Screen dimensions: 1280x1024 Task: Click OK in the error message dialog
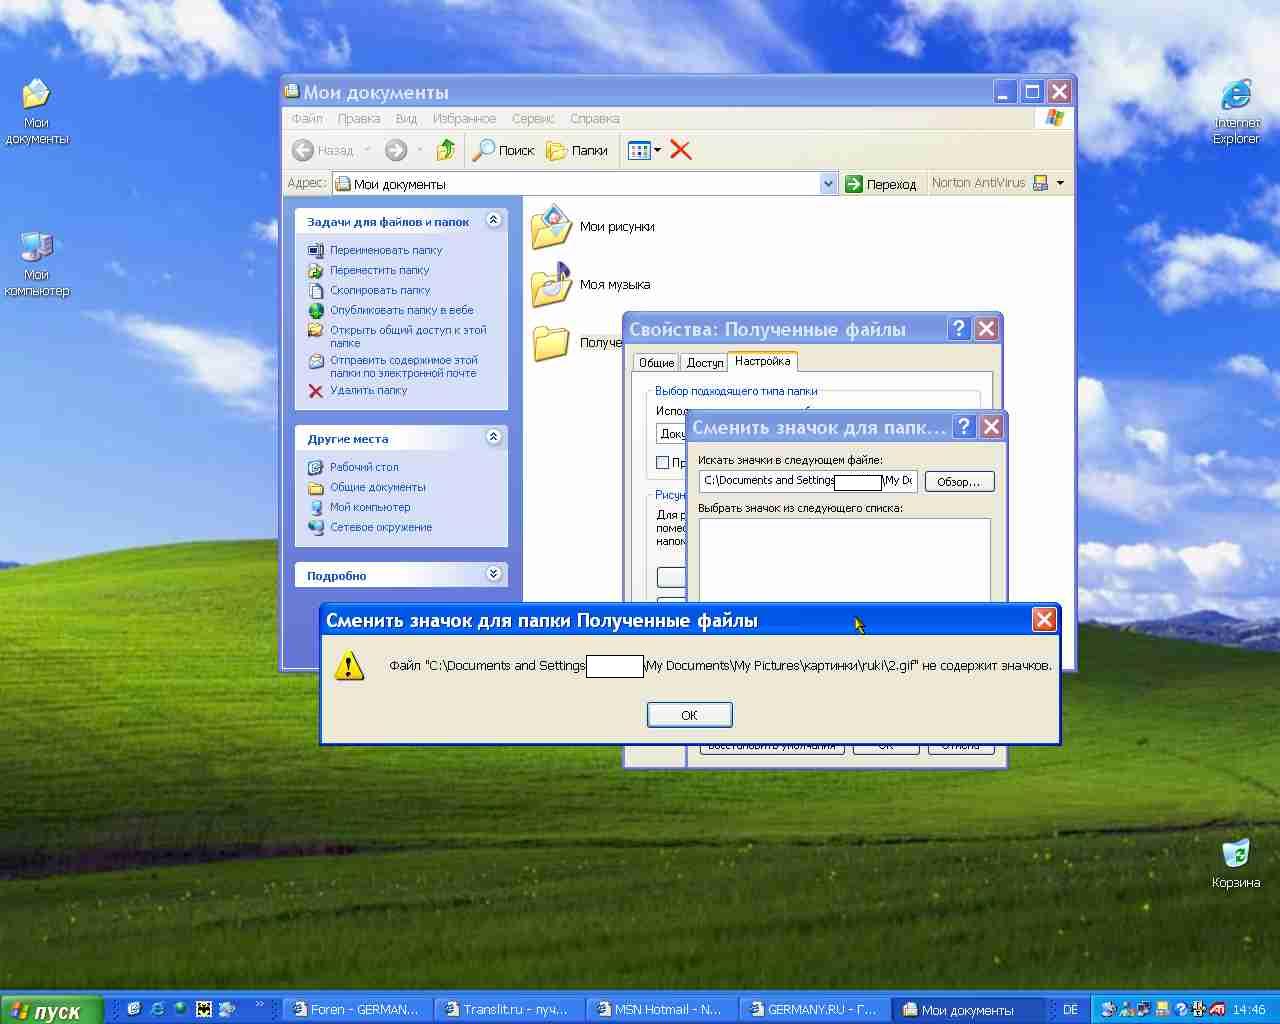click(689, 715)
